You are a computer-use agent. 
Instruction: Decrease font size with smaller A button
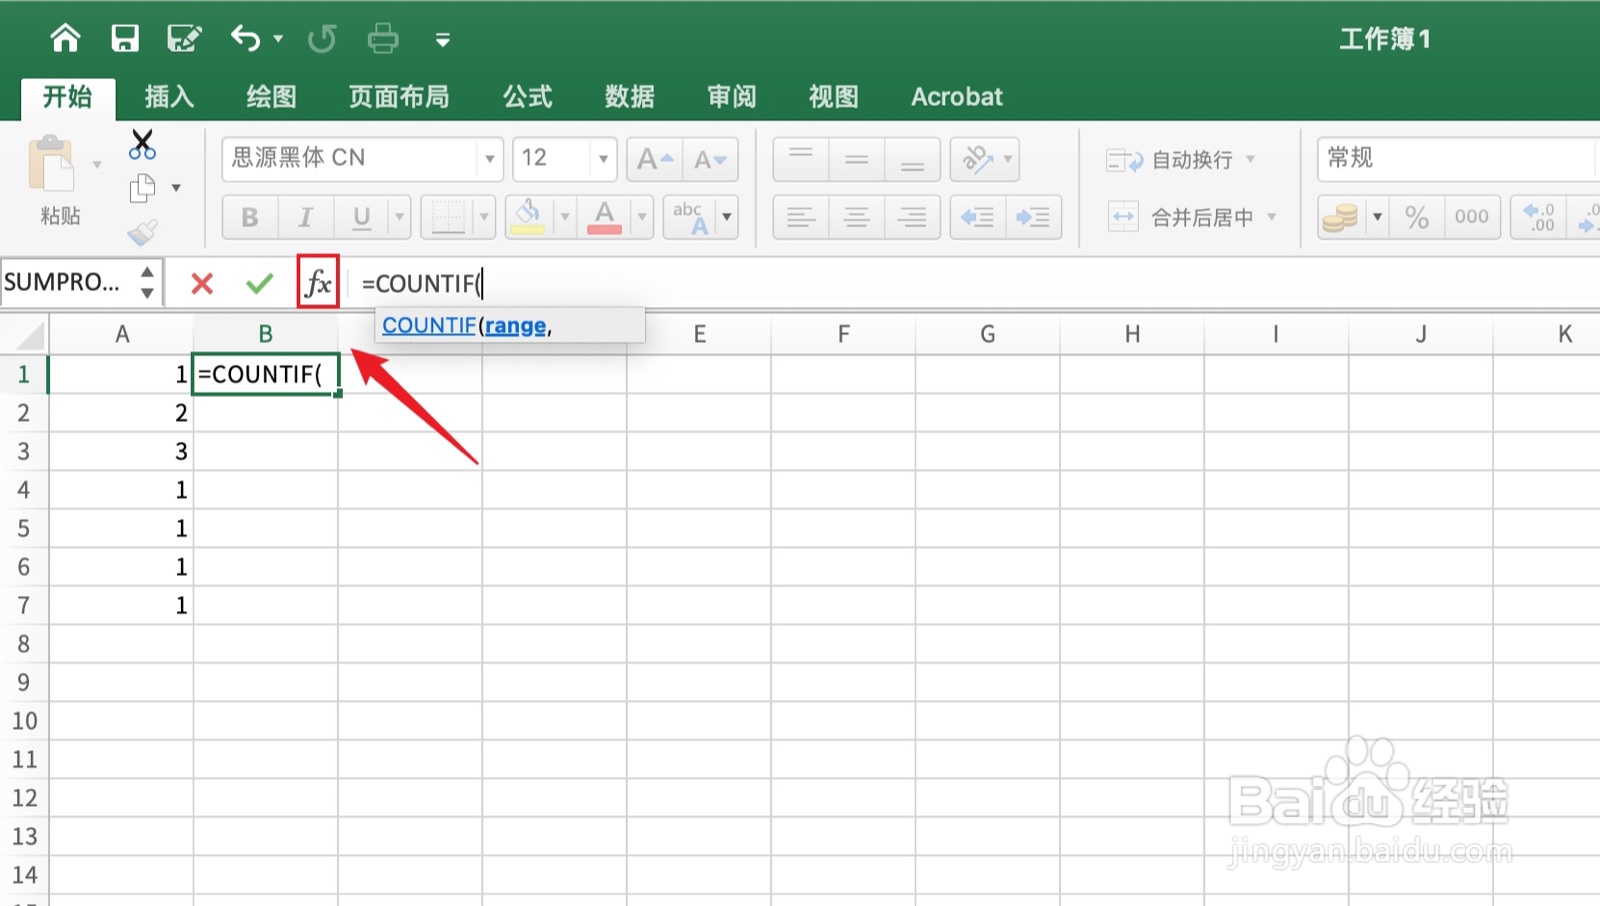[x=711, y=159]
